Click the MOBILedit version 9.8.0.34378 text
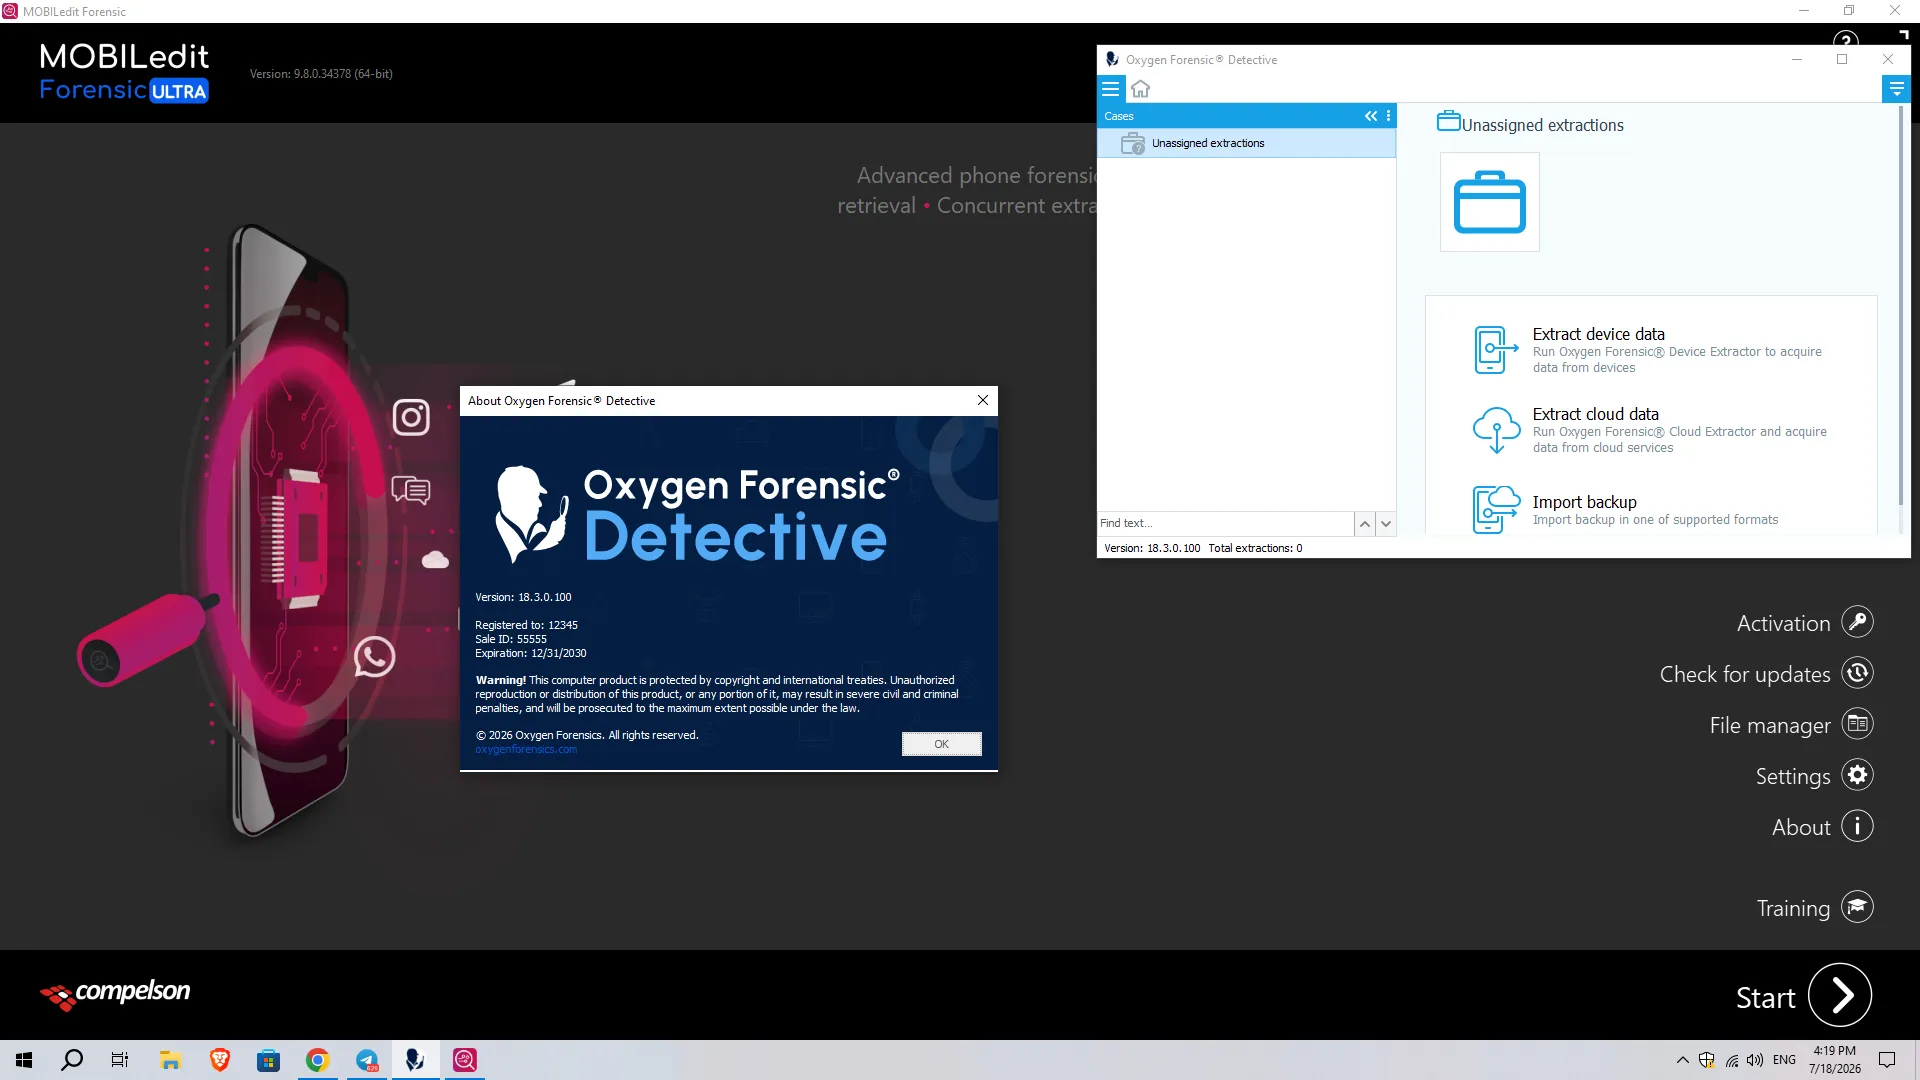Screen dimensions: 1920x1080 click(321, 74)
